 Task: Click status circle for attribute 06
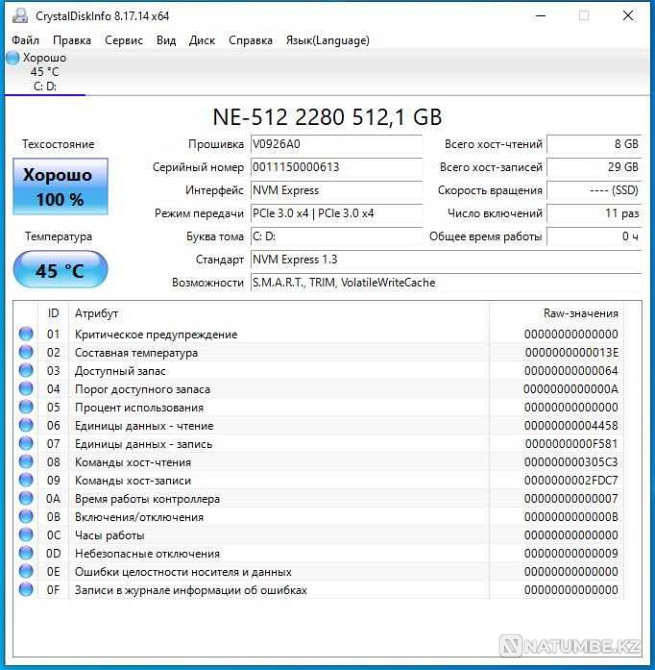[26, 425]
